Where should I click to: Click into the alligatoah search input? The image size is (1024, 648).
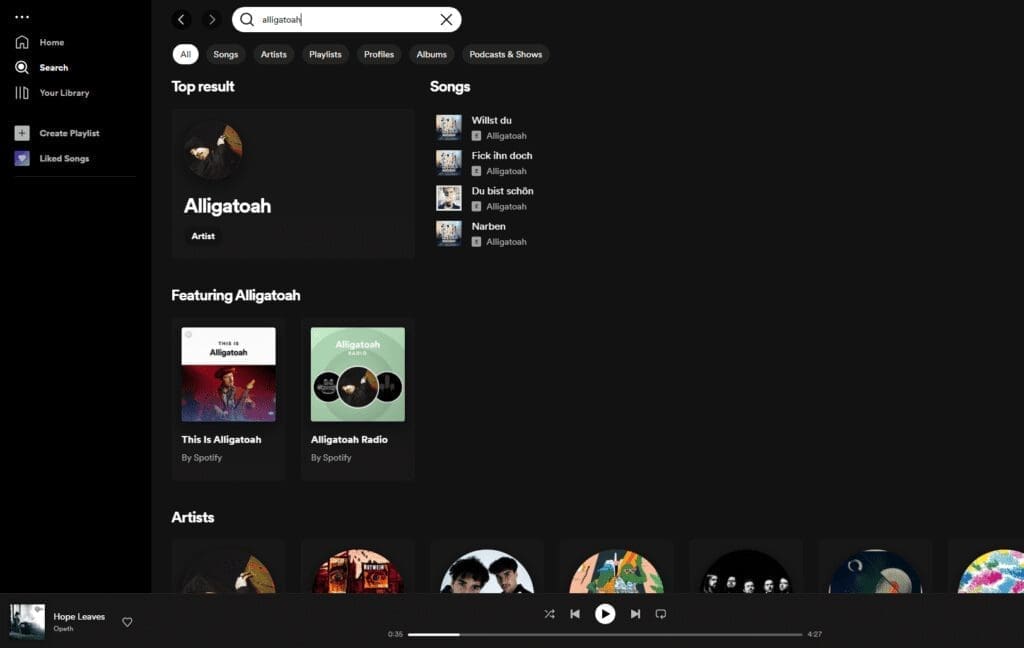347,20
